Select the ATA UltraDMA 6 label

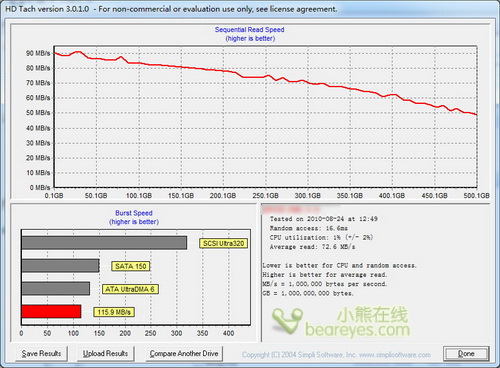tap(130, 289)
